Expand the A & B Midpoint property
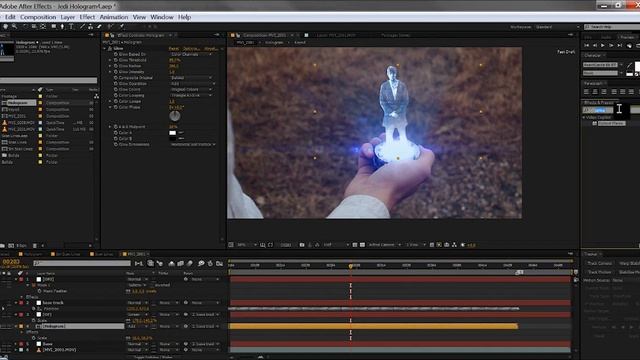 coord(110,127)
